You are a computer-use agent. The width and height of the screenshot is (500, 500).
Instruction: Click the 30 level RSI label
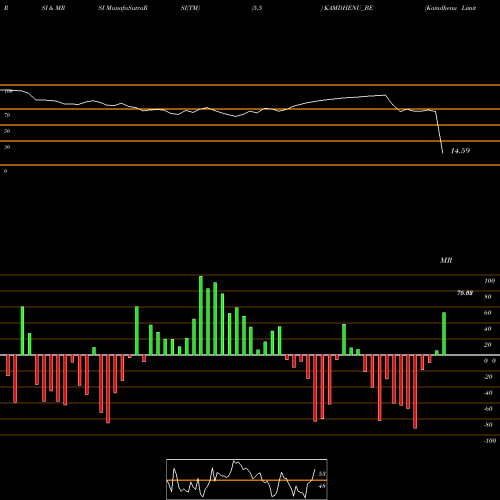7,147
